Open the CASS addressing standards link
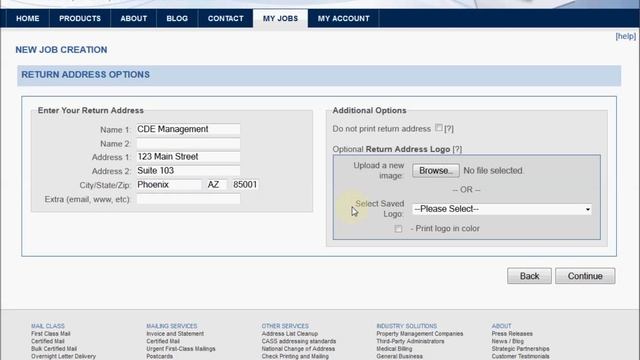The image size is (640, 360). (x=299, y=341)
